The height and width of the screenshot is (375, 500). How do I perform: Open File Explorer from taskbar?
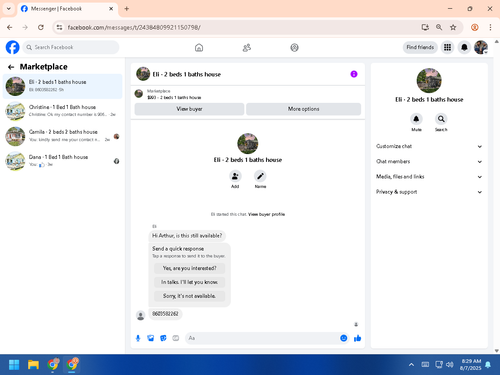point(33,365)
